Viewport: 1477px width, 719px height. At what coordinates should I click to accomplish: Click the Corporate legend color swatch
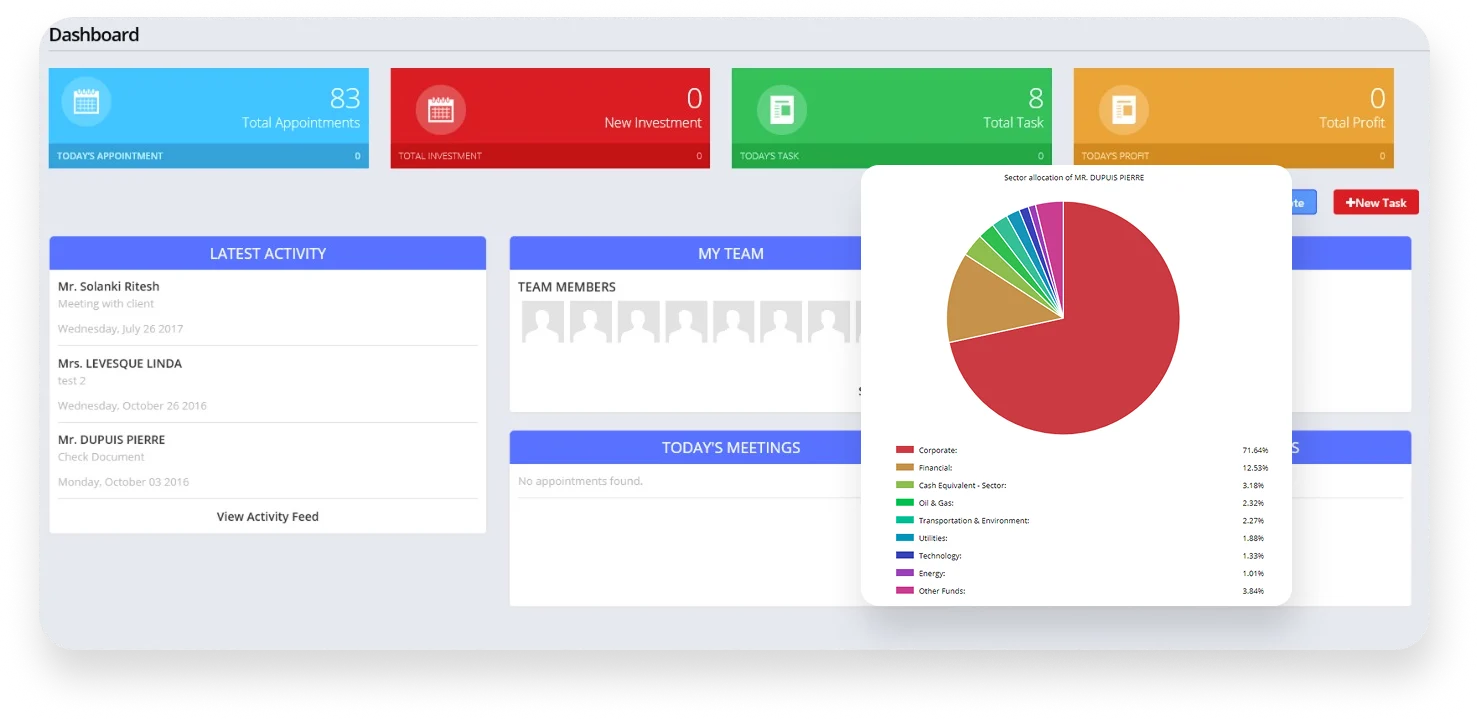tap(905, 450)
